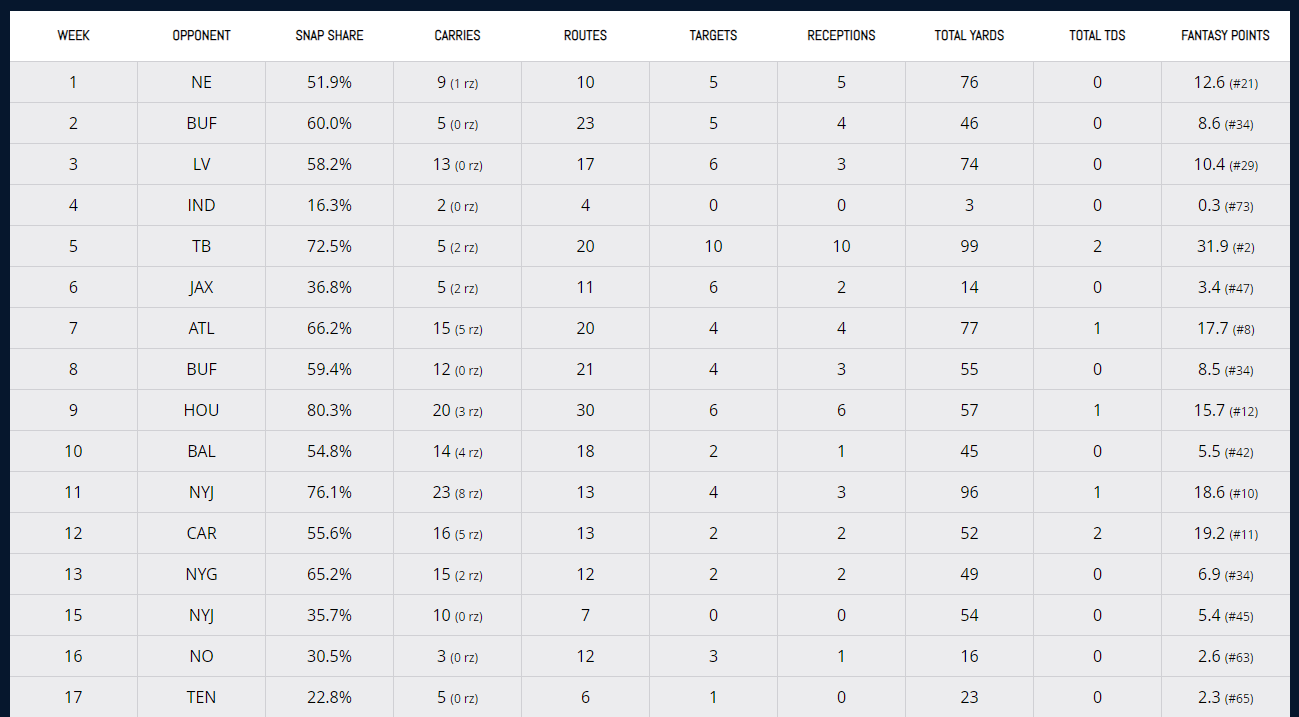Select the CAR opponent cell
Screen dimensions: 1299x717
(201, 533)
